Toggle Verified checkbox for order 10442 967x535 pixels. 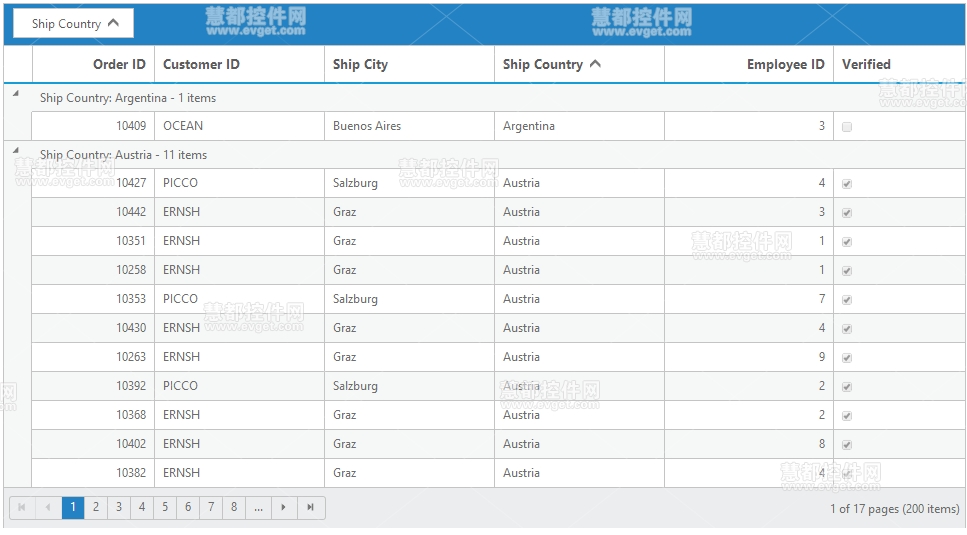pos(847,213)
